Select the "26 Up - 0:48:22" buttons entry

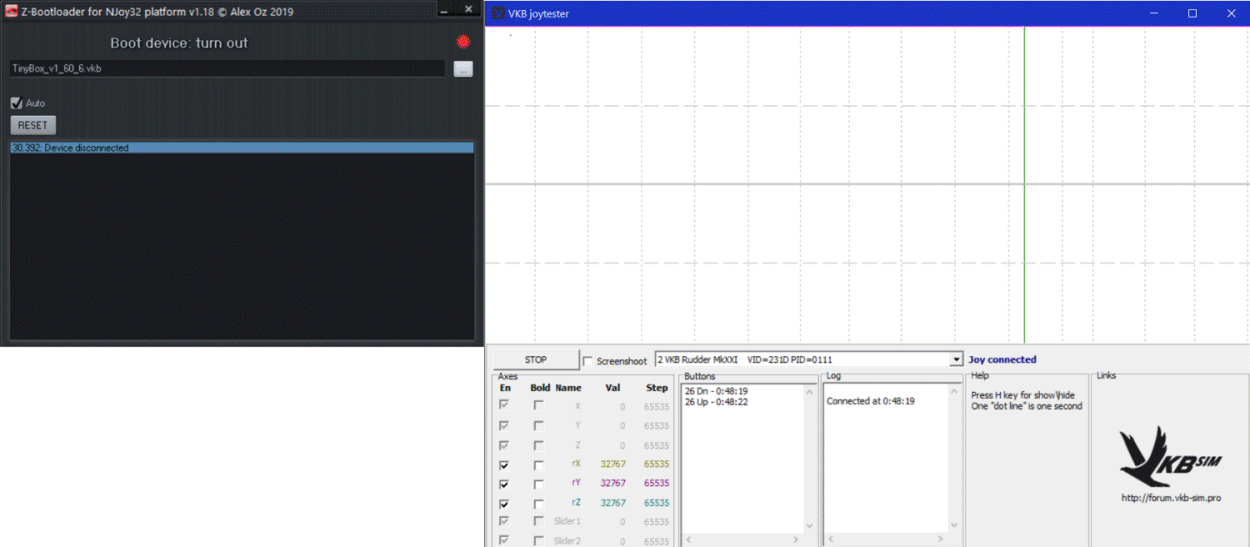[716, 402]
